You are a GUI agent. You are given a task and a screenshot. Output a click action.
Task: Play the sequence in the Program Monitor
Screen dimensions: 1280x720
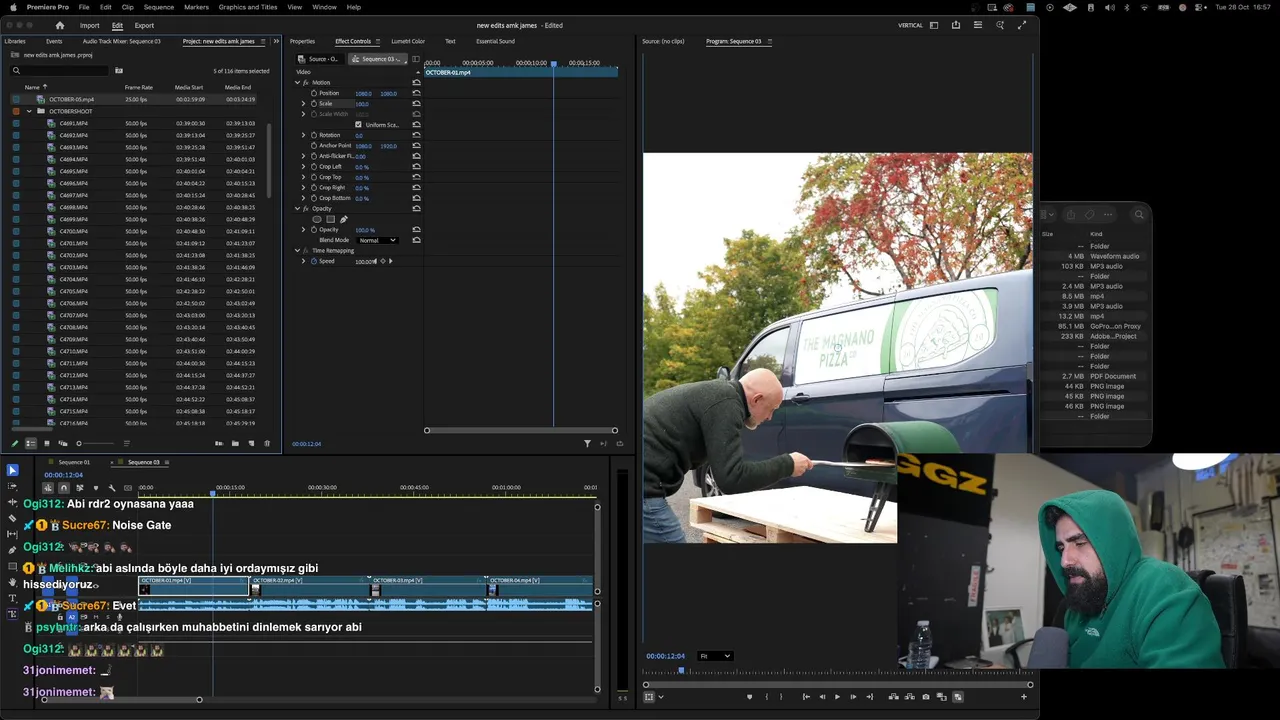(837, 697)
